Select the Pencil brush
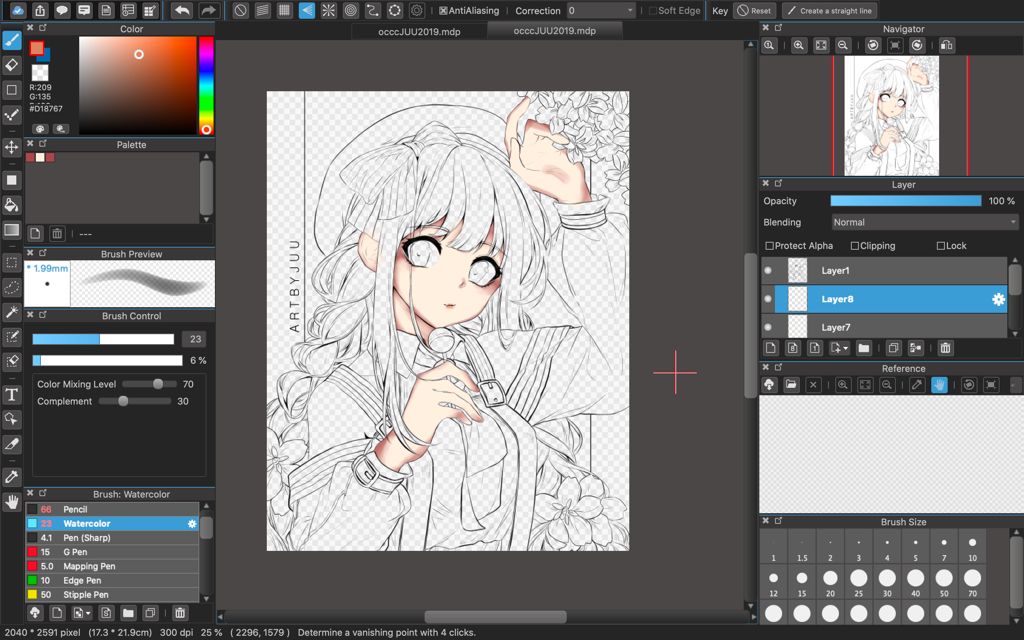Viewport: 1024px width, 640px height. point(112,509)
